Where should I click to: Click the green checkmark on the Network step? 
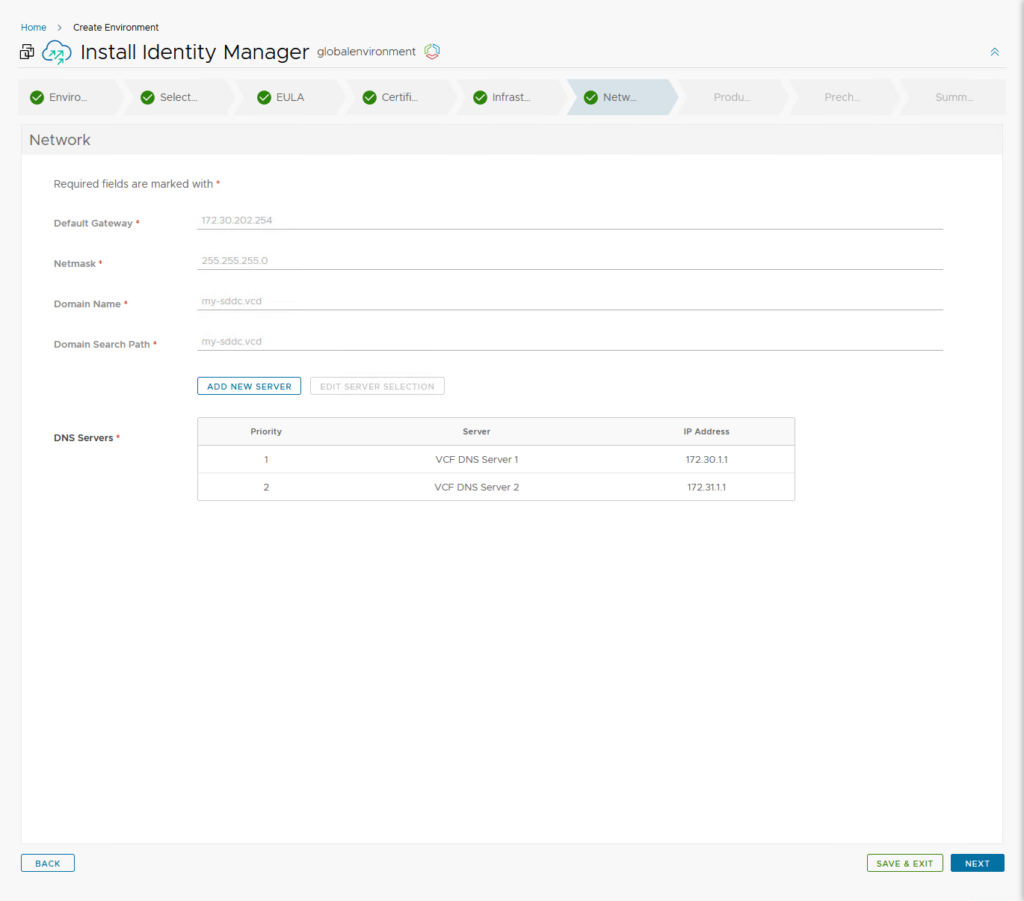click(591, 97)
